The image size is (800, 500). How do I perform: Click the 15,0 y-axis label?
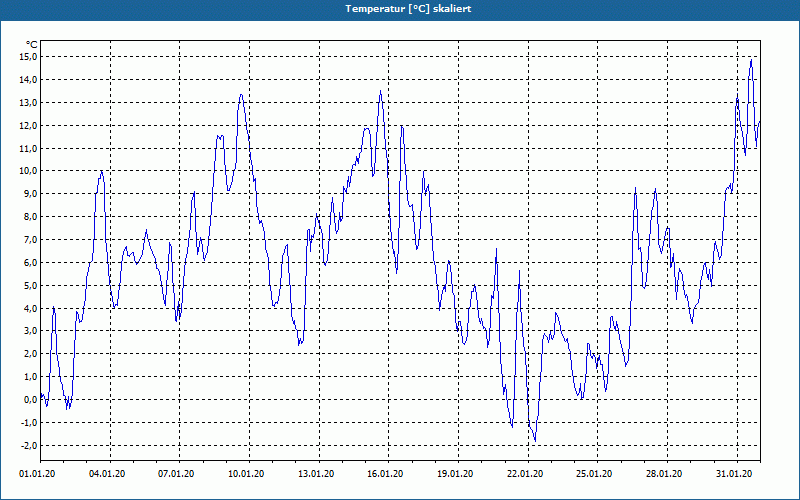(29, 57)
